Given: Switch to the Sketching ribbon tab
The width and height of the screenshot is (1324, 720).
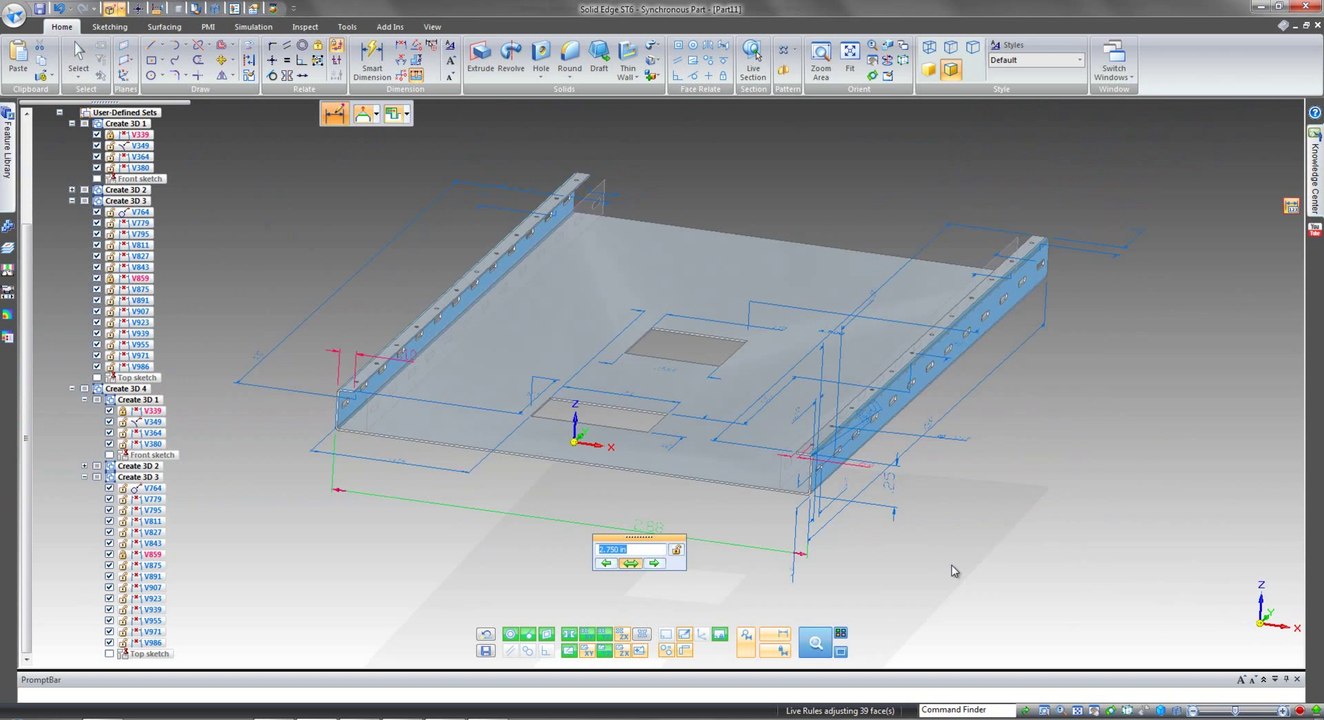Looking at the screenshot, I should point(110,27).
